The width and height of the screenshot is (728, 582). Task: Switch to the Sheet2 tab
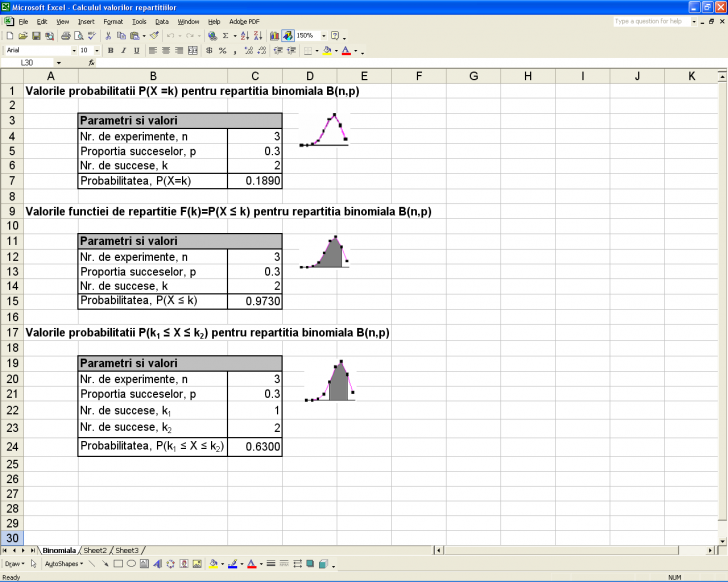point(95,550)
